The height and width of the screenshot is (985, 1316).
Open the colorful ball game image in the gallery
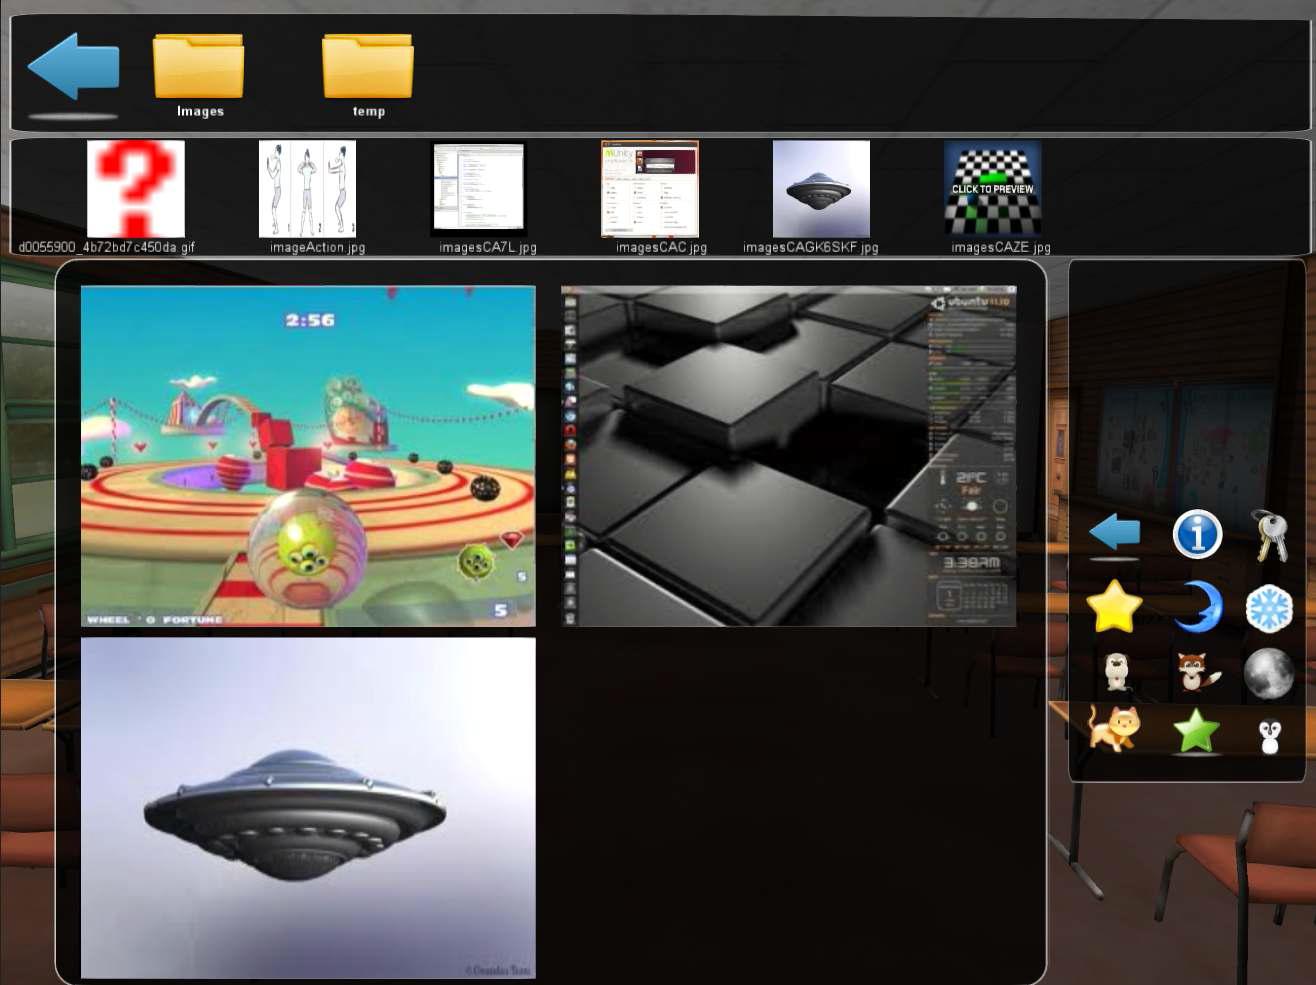308,456
